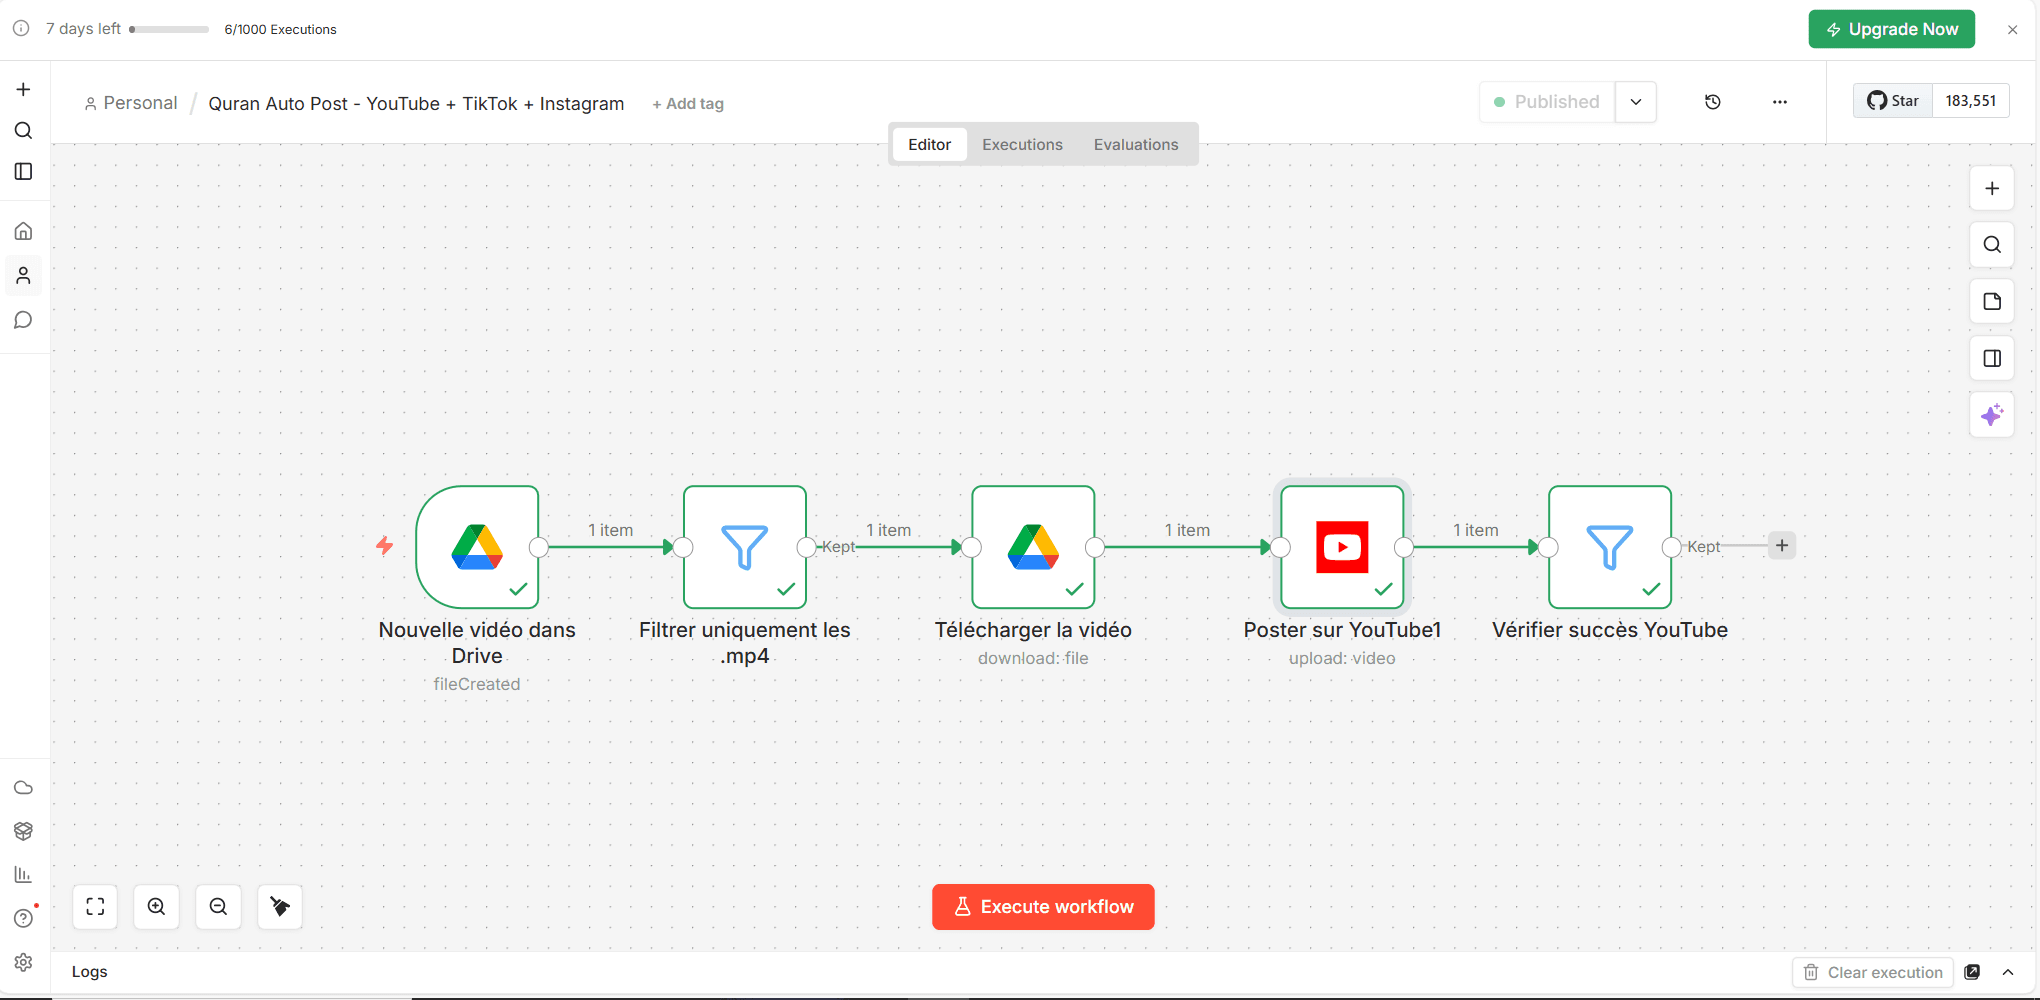This screenshot has height=1000, width=2040.
Task: Open workflow version history
Action: tap(1714, 102)
